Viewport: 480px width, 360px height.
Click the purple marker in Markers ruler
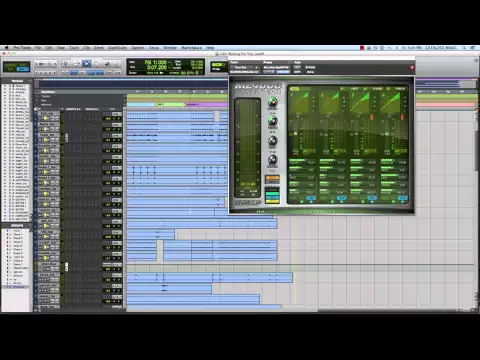(207, 105)
